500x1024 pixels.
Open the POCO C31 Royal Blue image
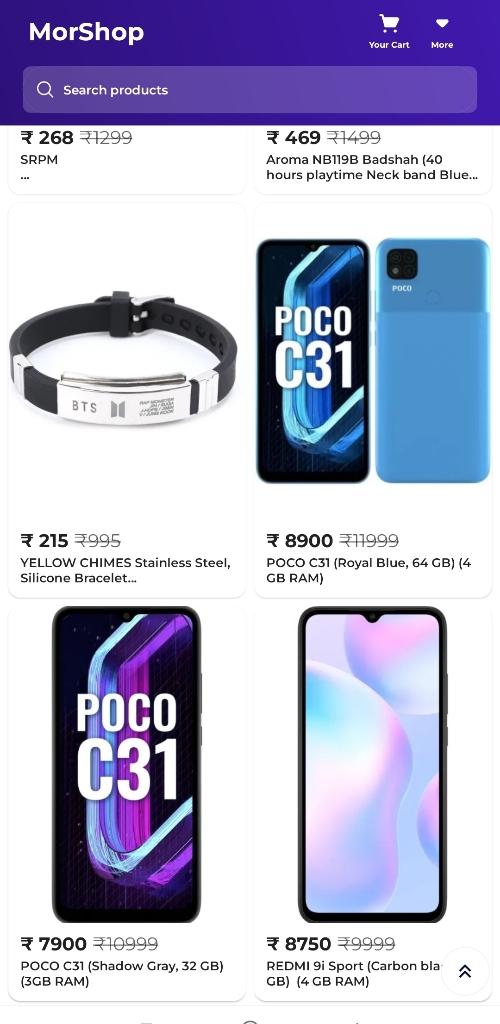(373, 361)
